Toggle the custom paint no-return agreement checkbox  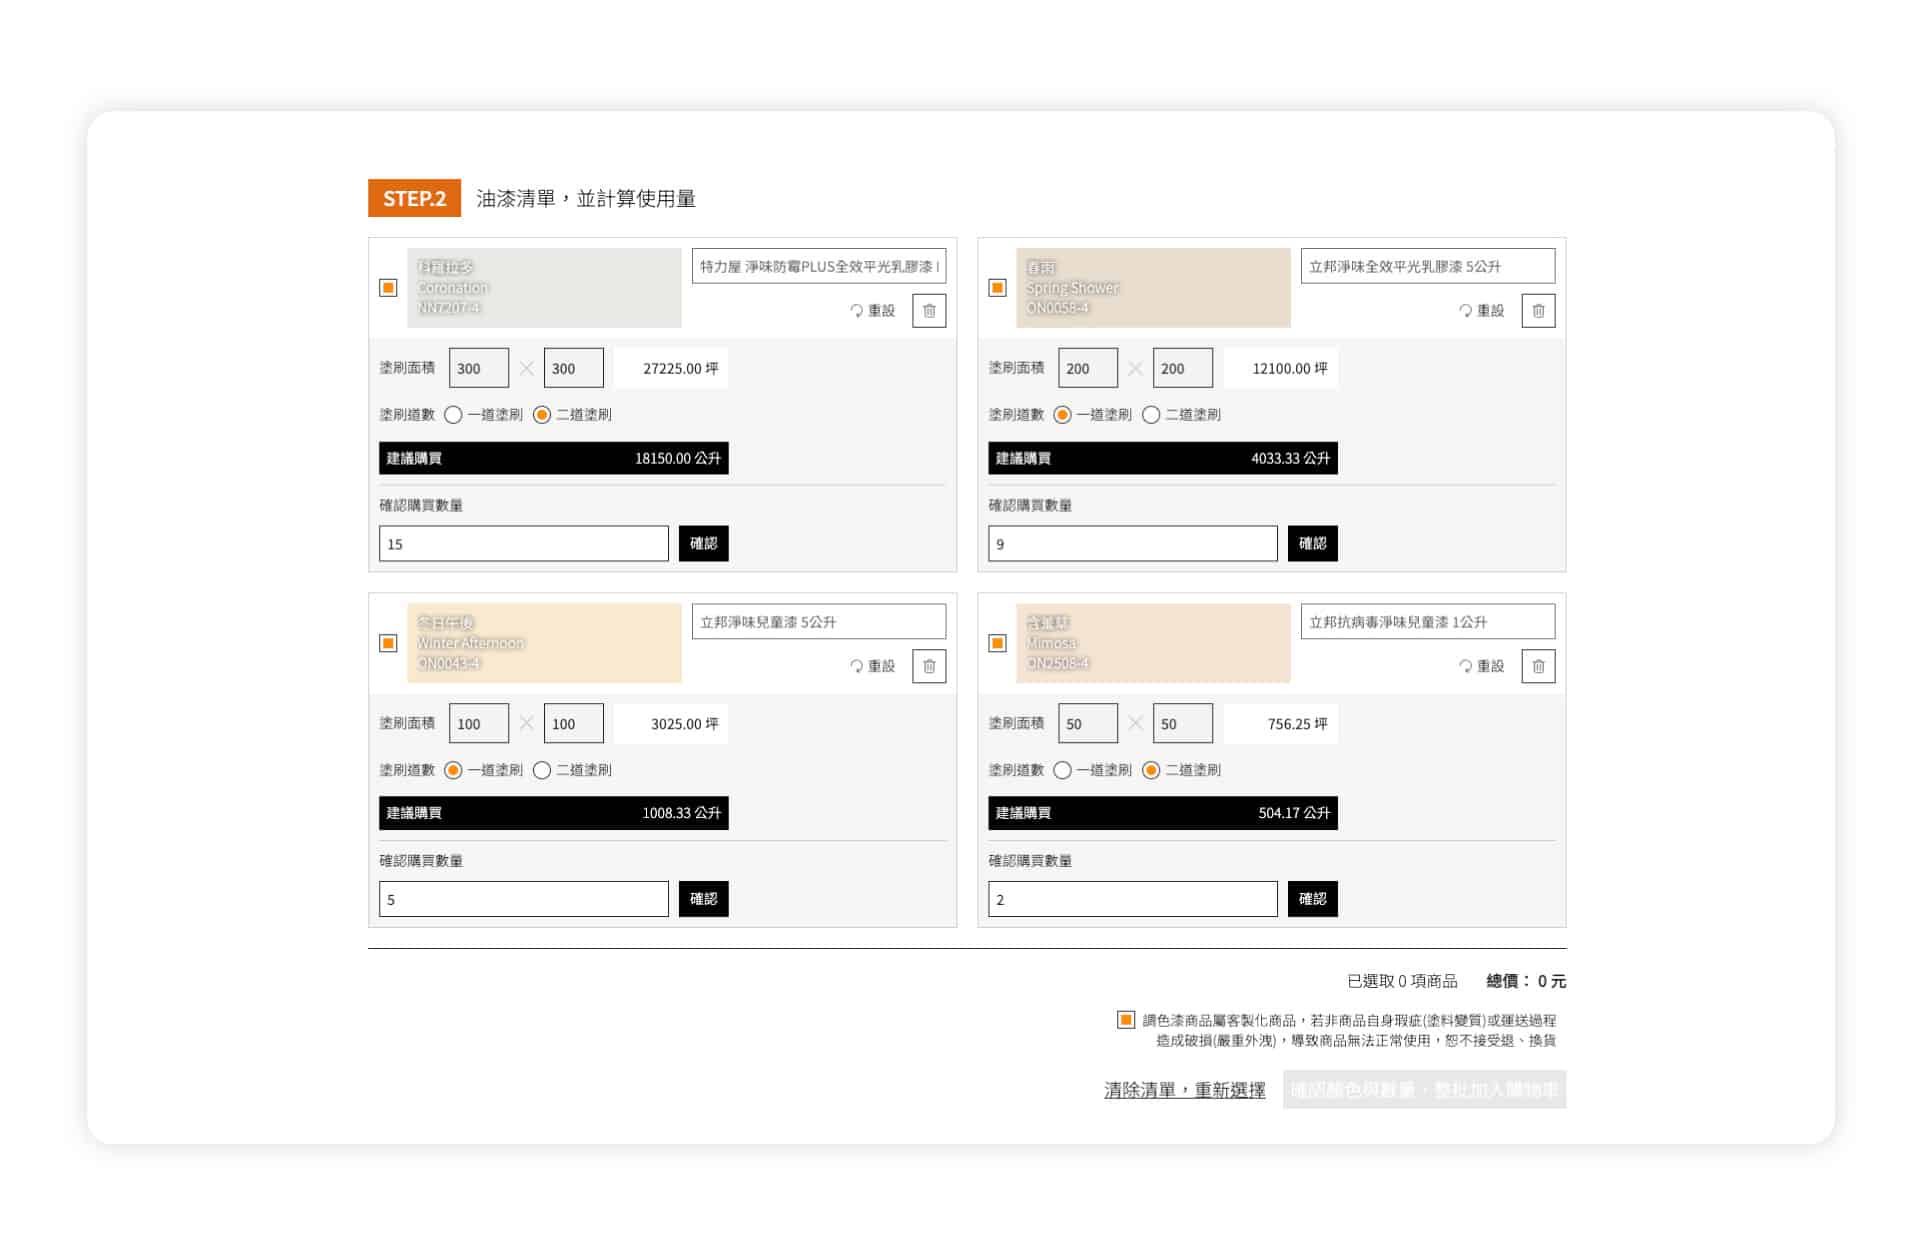(1126, 1020)
